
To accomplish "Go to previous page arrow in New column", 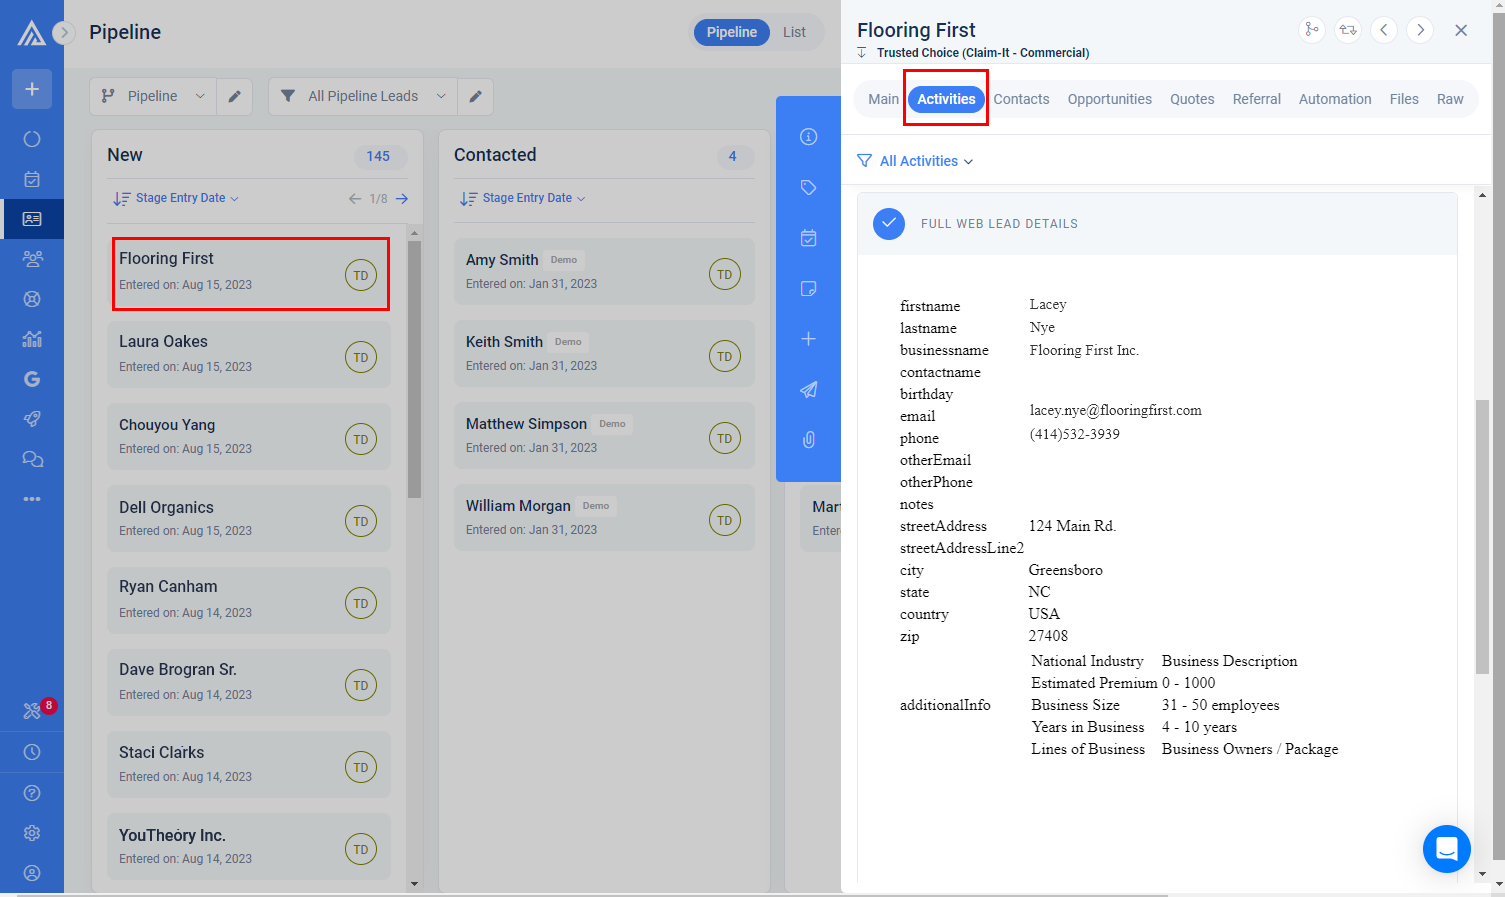I will [355, 199].
